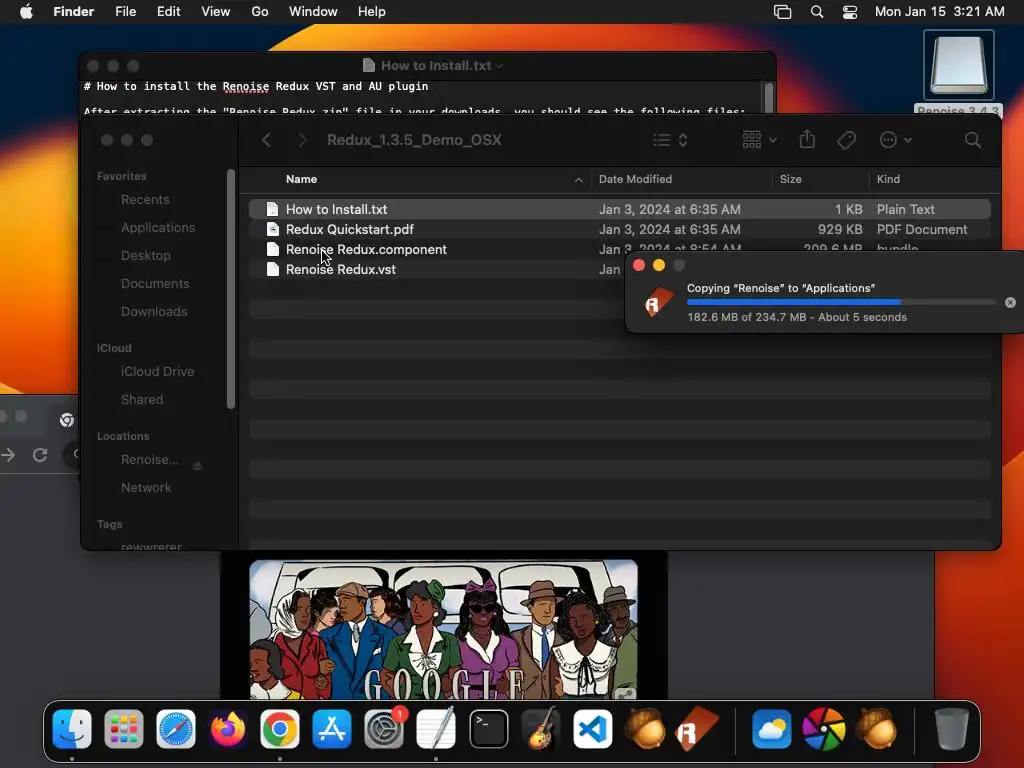This screenshot has width=1024, height=768.
Task: Open GarageBand guitar icon in Dock
Action: 541,729
